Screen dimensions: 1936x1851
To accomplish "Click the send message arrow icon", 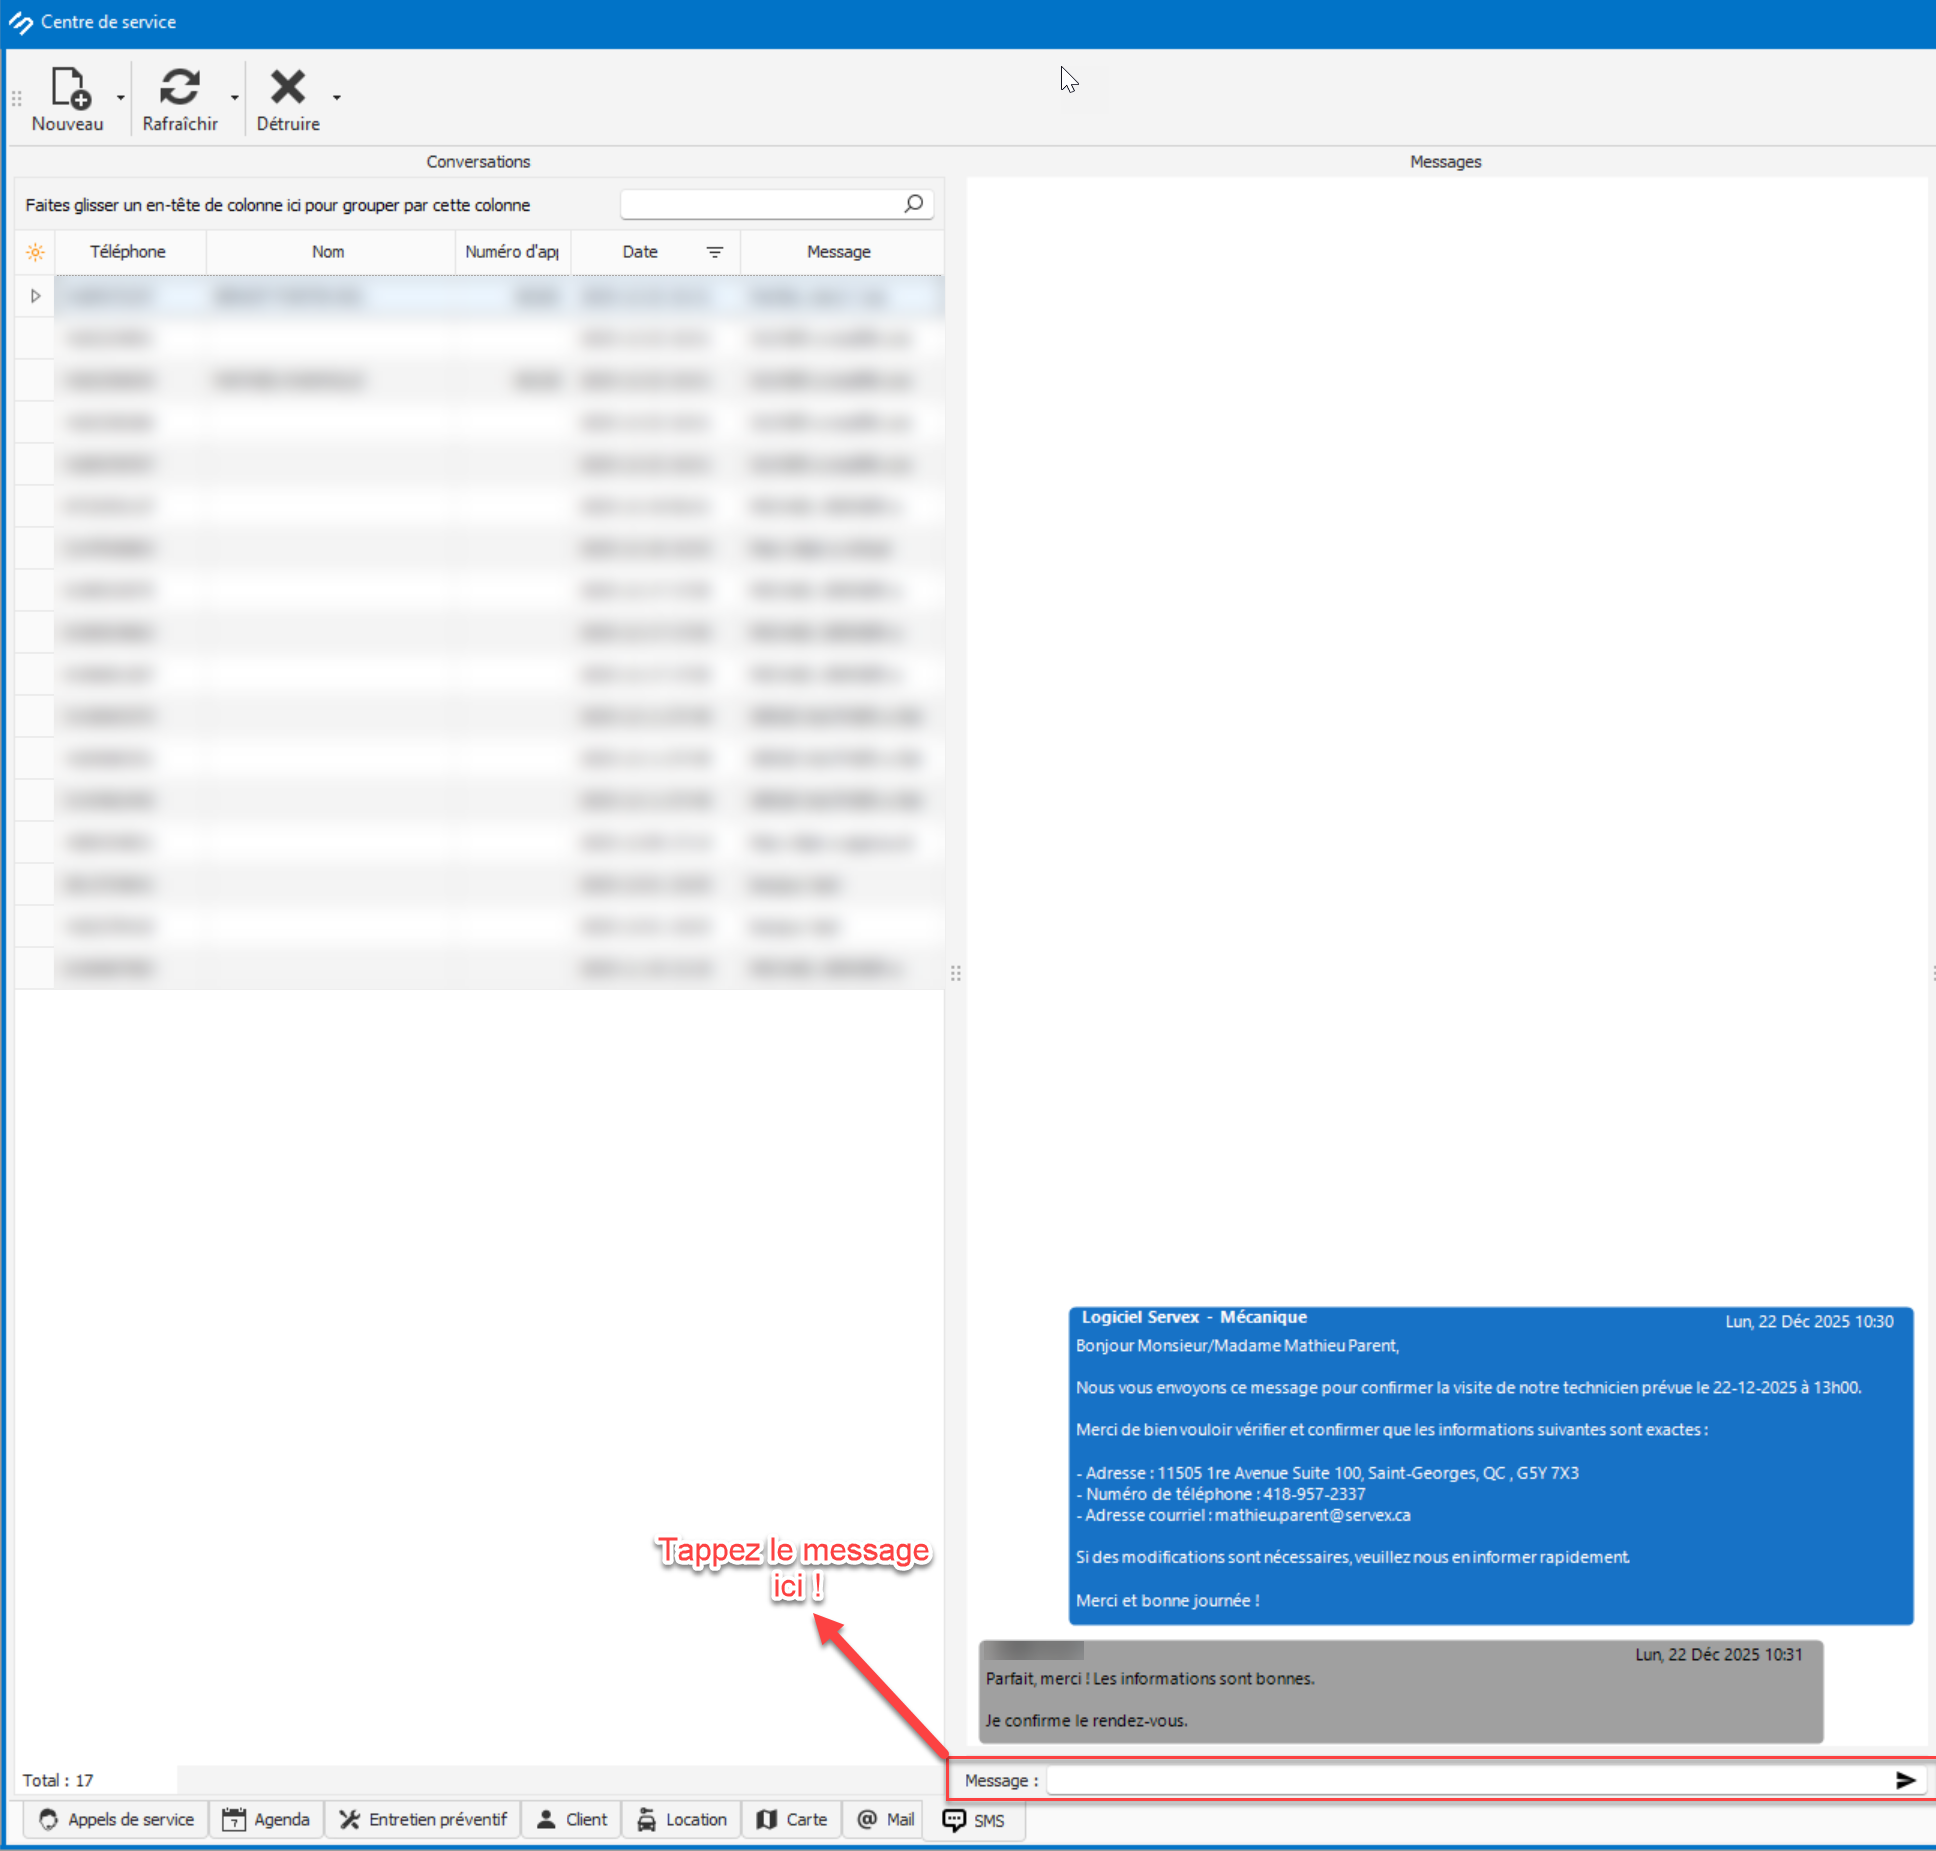I will 1905,1780.
